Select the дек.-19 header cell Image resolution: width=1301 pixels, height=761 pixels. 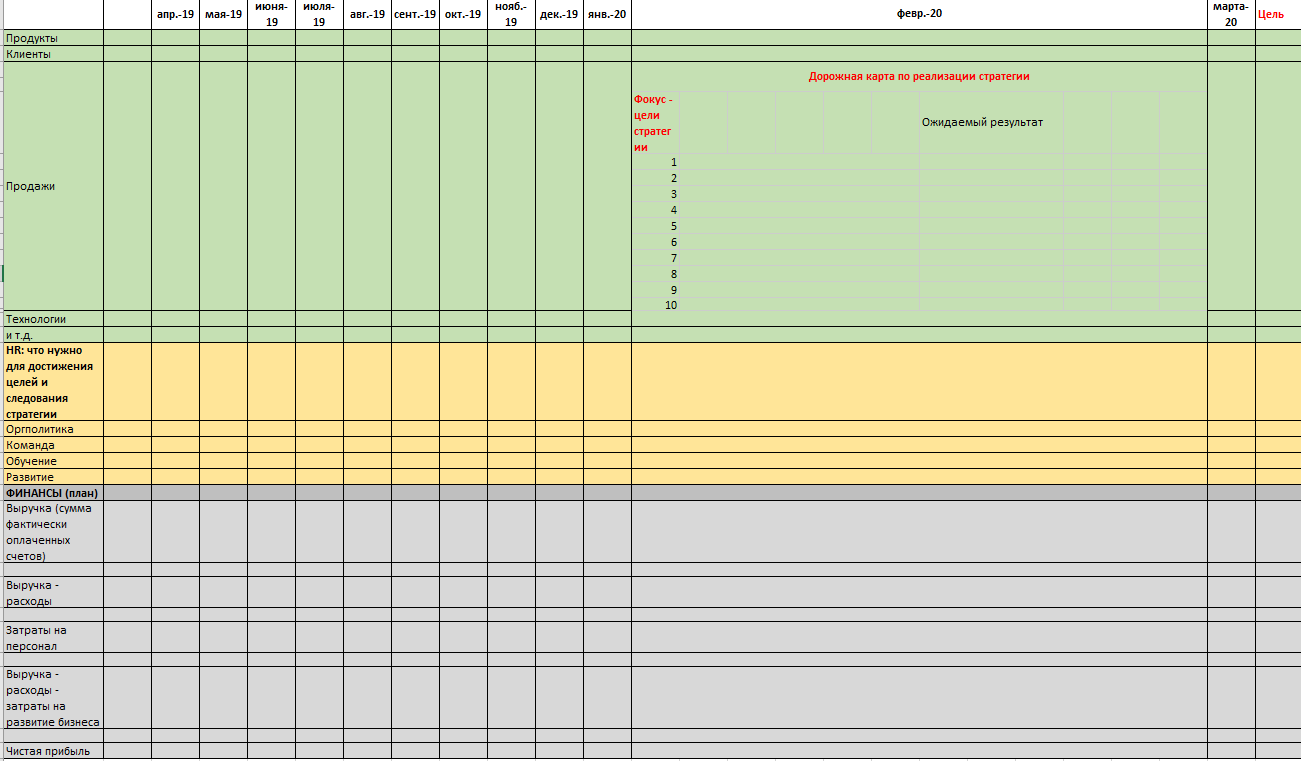[559, 15]
